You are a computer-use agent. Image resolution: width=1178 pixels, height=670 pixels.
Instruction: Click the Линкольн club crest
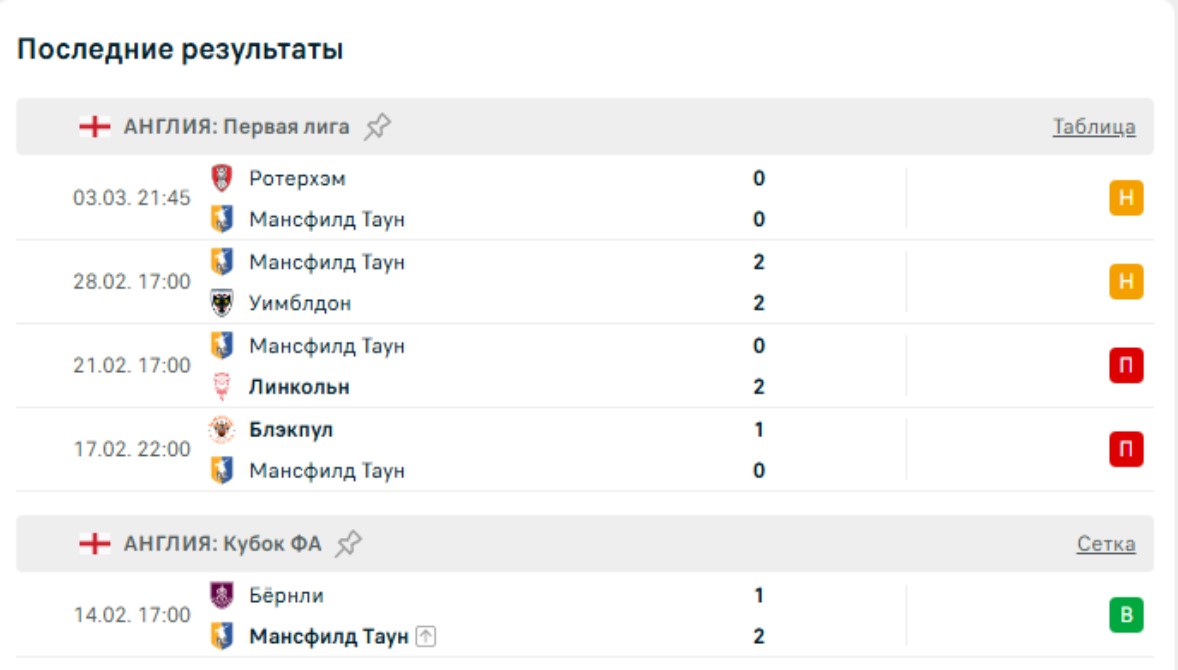tap(222, 387)
